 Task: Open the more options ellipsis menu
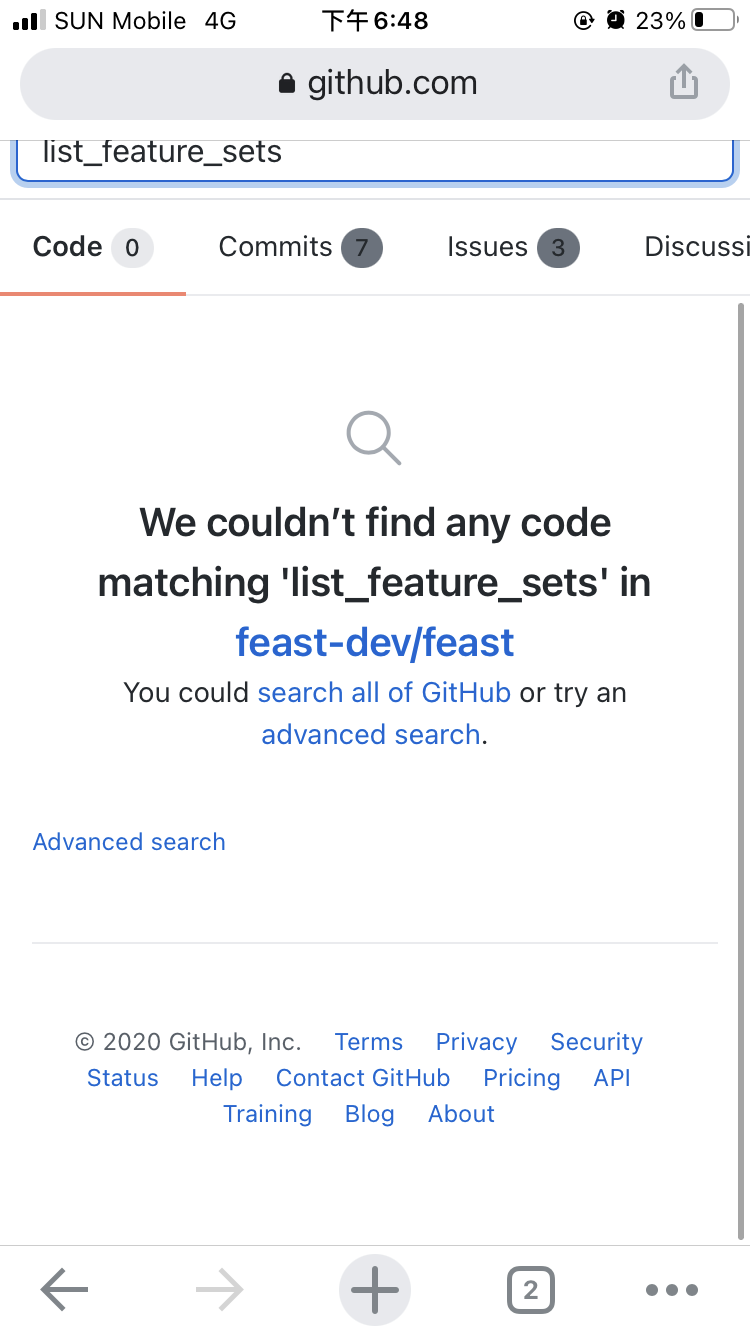click(x=672, y=1289)
